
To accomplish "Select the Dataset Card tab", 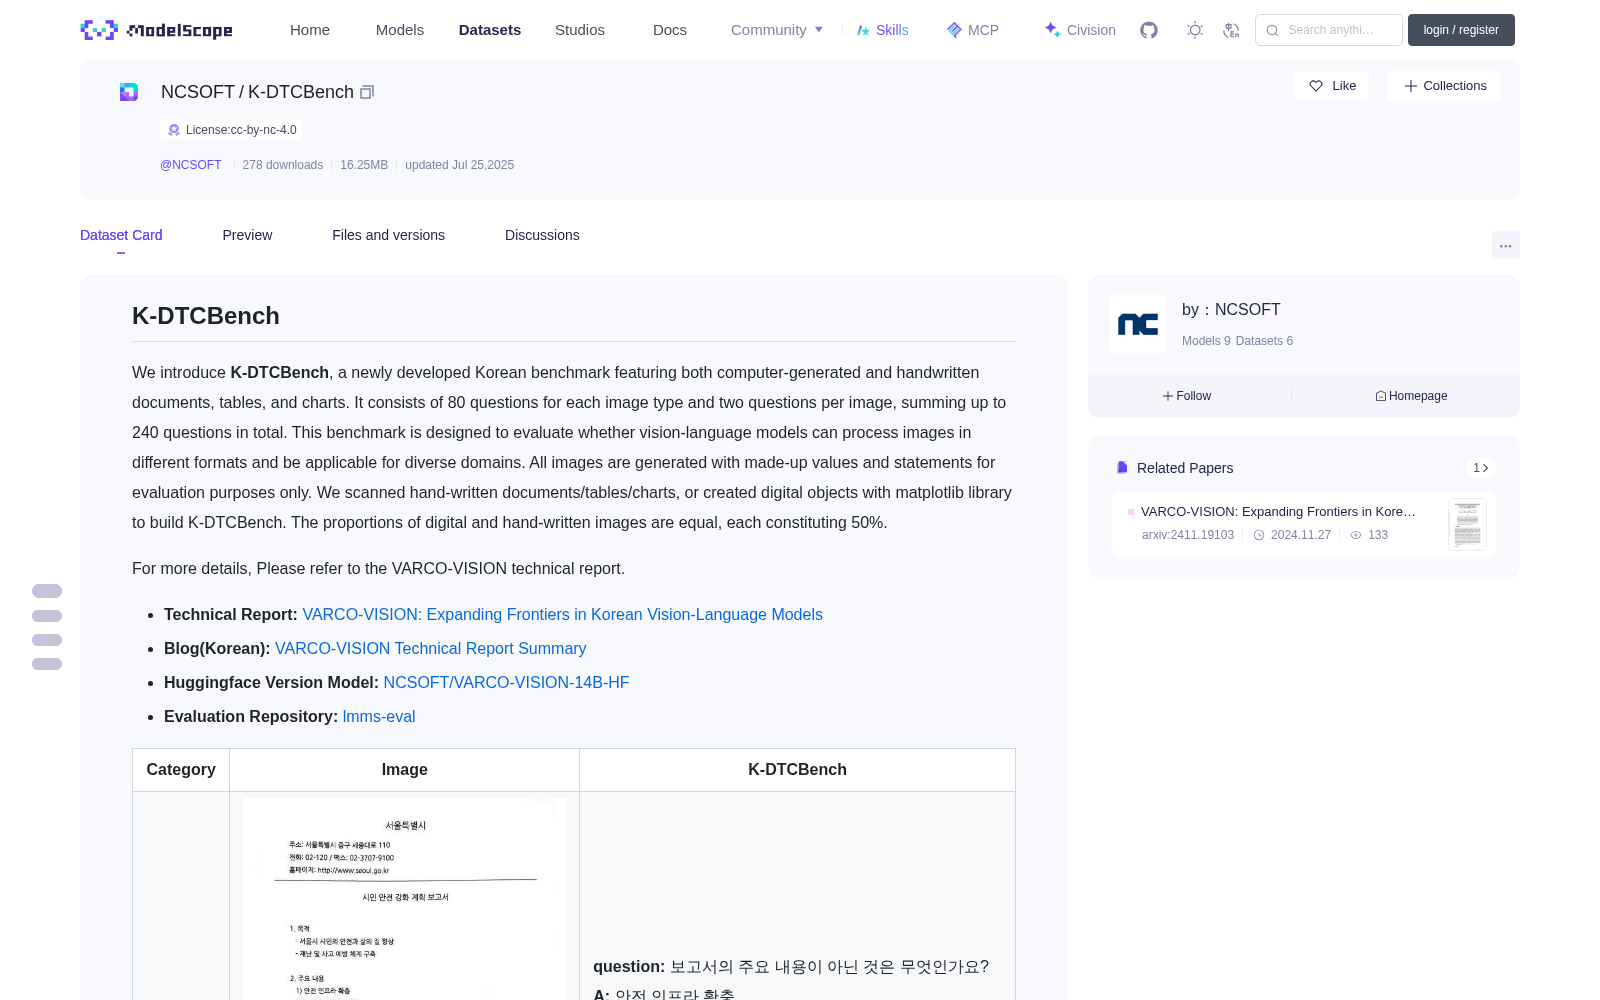I will [x=121, y=235].
